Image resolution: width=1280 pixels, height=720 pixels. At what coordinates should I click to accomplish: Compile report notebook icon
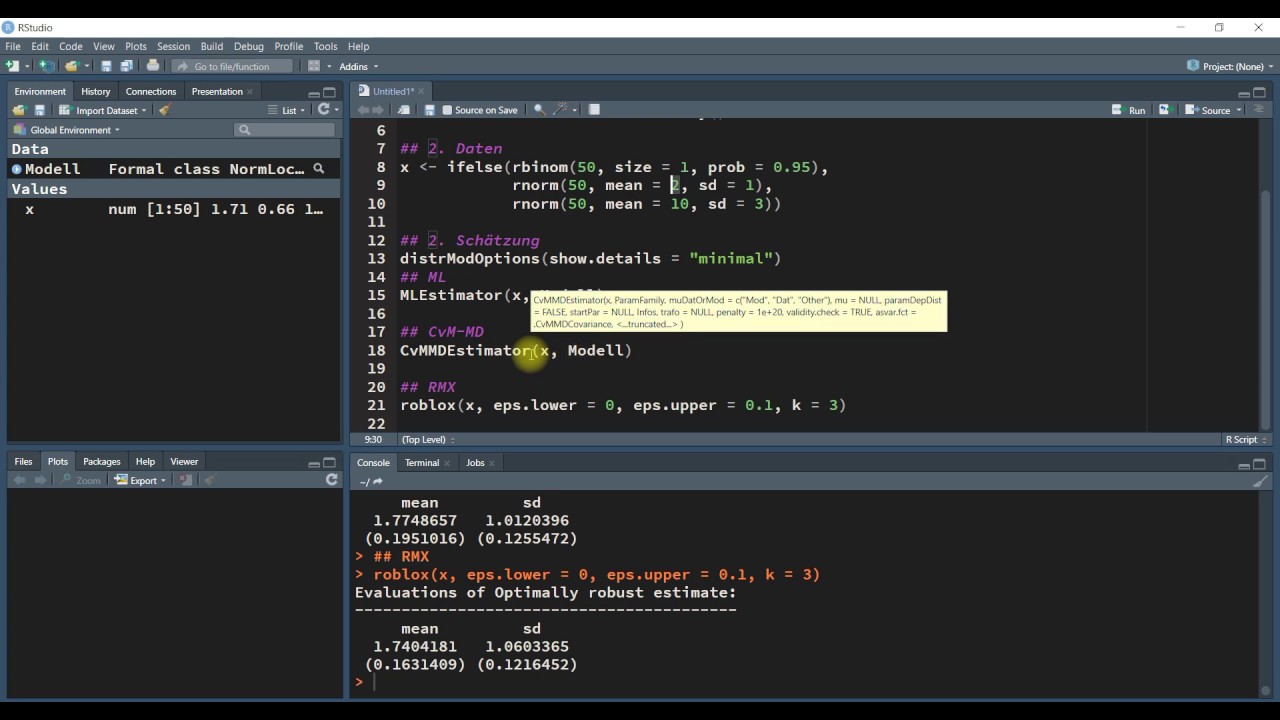point(594,110)
